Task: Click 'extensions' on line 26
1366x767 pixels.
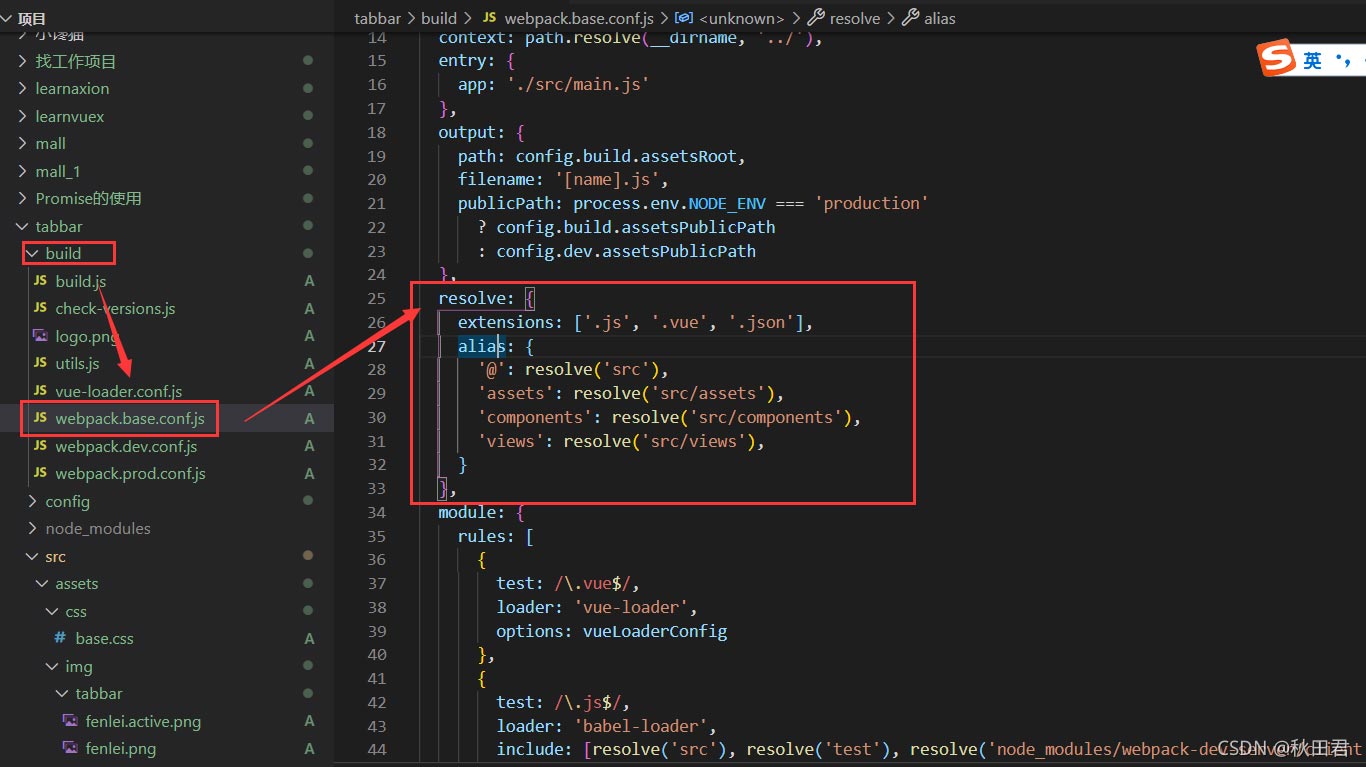Action: pos(506,322)
